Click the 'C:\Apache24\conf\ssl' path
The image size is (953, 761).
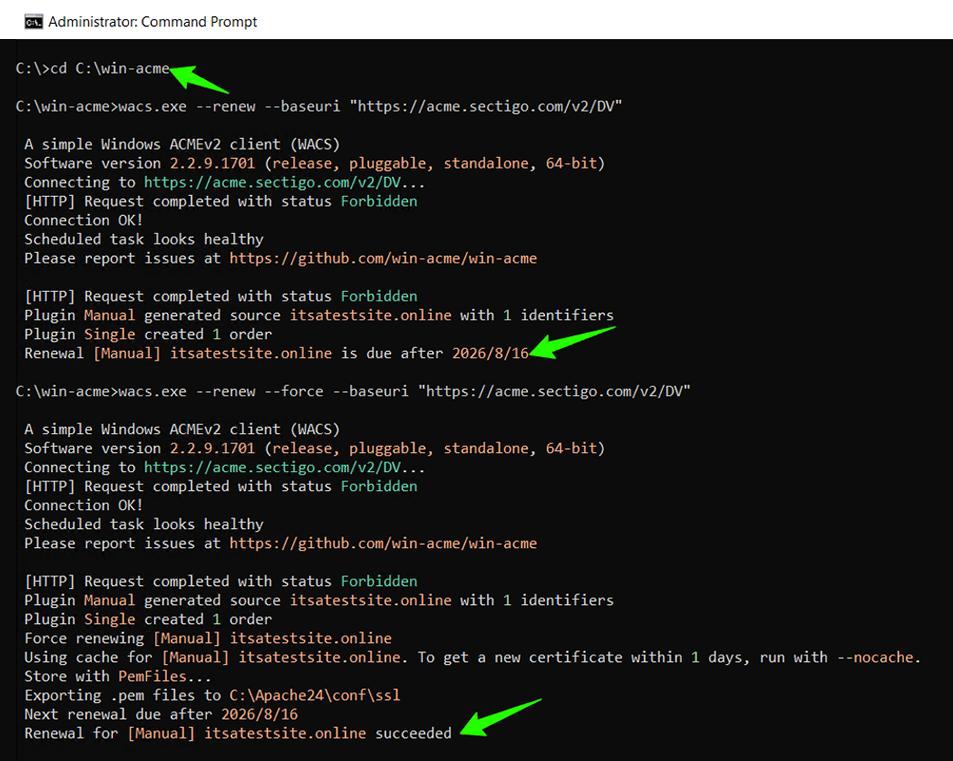coord(315,696)
